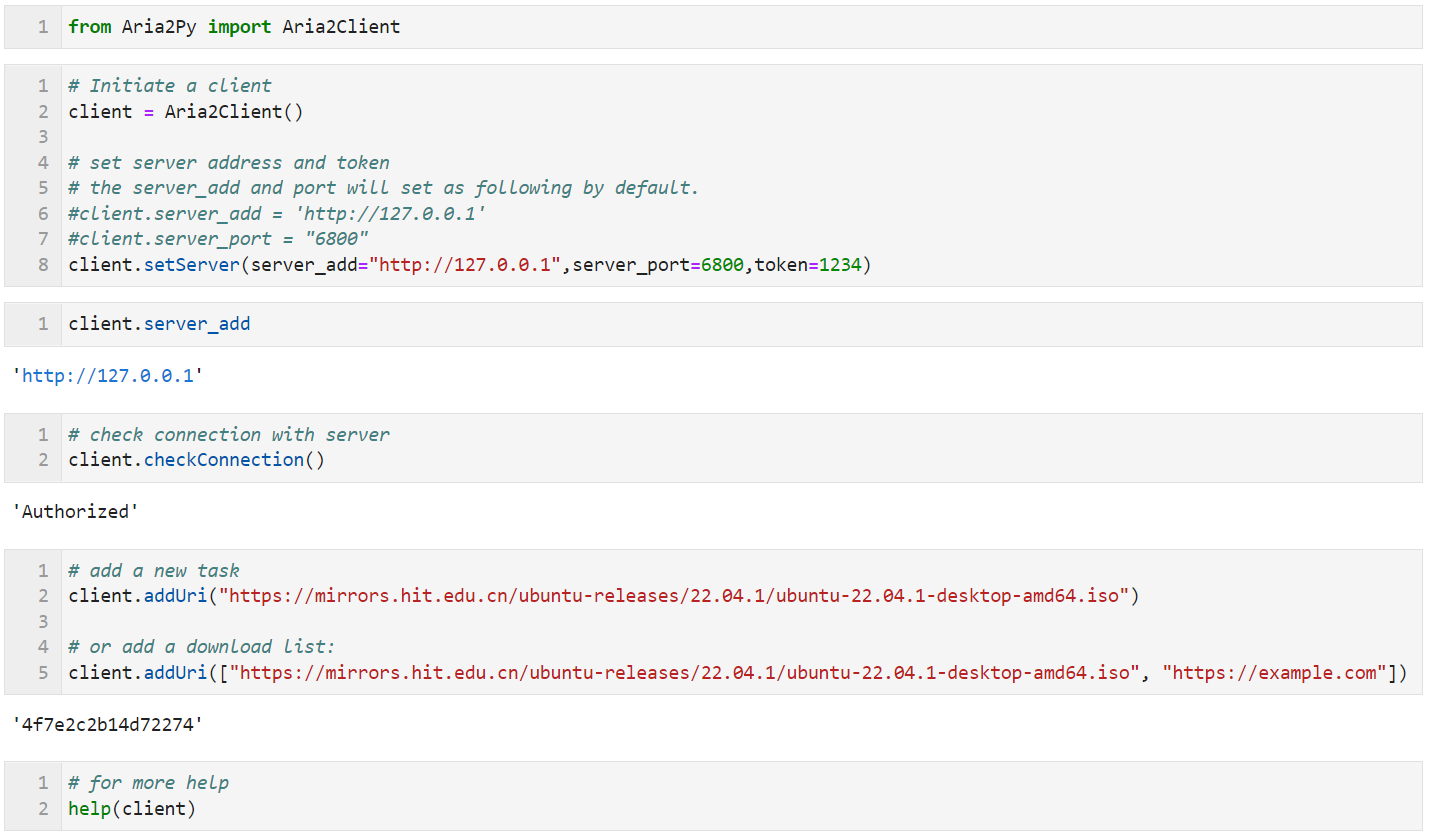Click the '# set server address and token' comment

point(229,163)
